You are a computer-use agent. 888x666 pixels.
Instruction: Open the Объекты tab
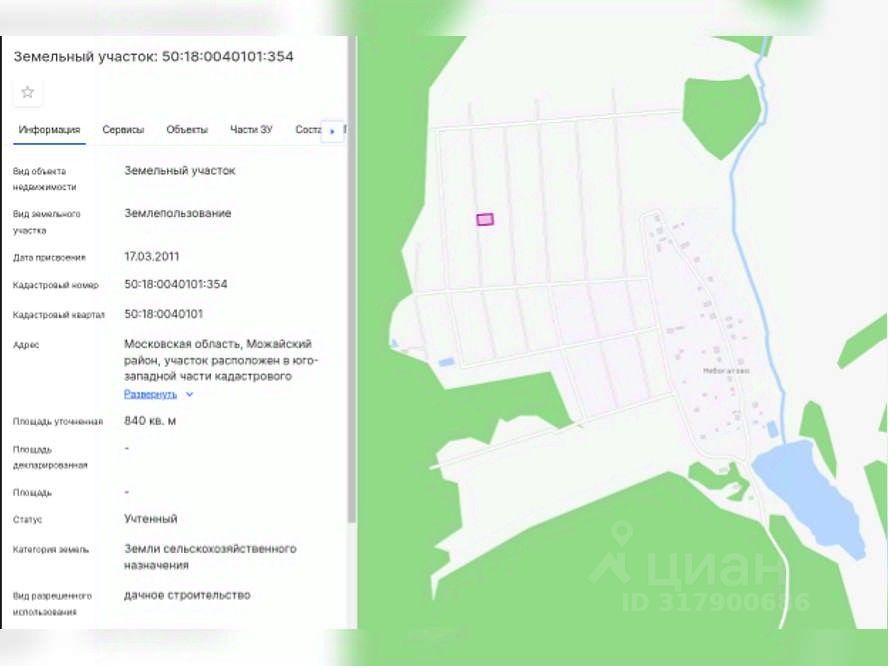tap(187, 130)
